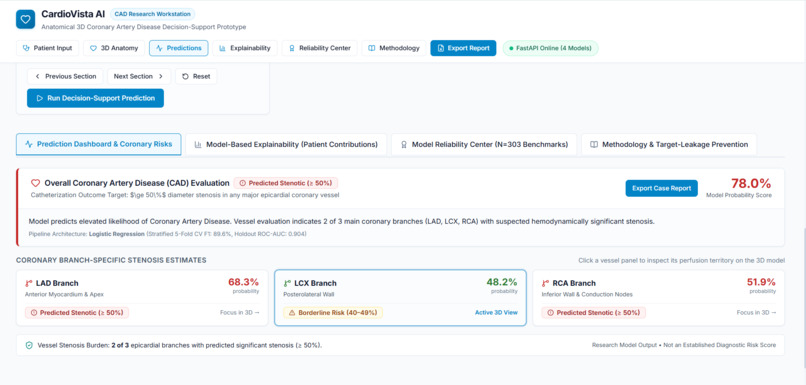Click the right chevron on Next Section

(161, 76)
